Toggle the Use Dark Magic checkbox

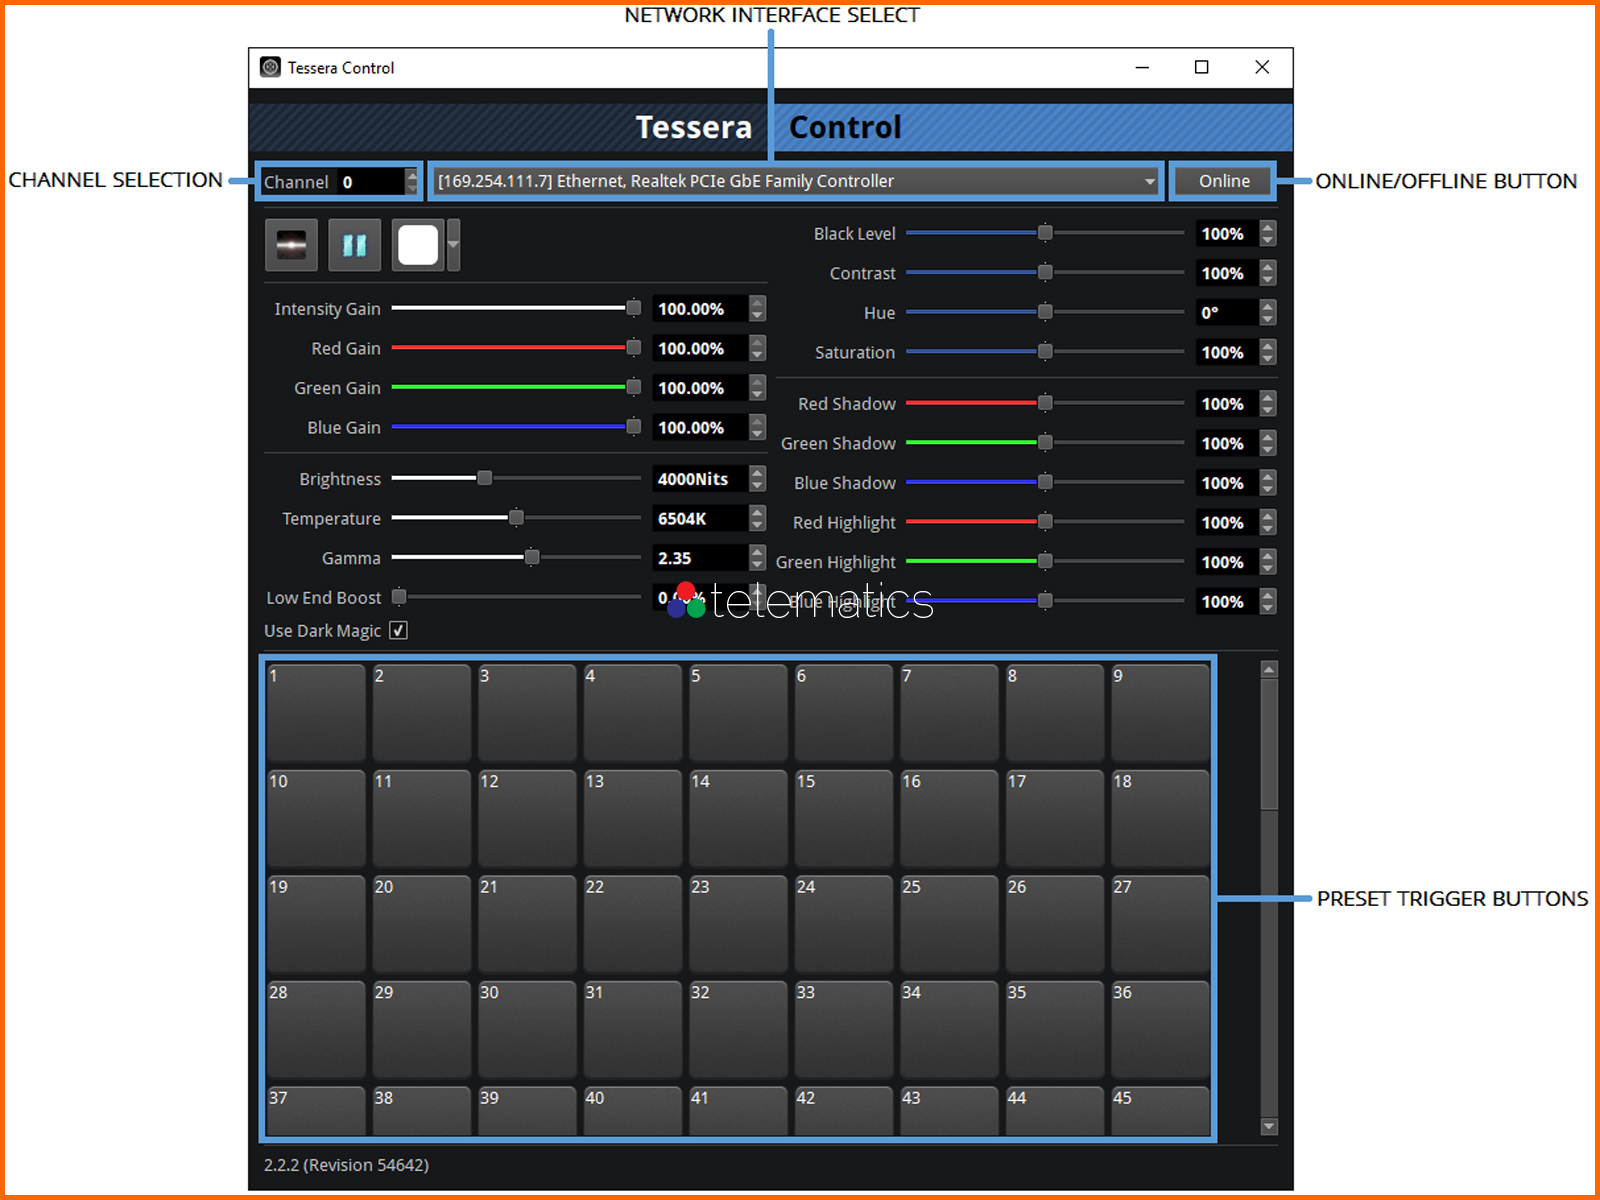398,630
